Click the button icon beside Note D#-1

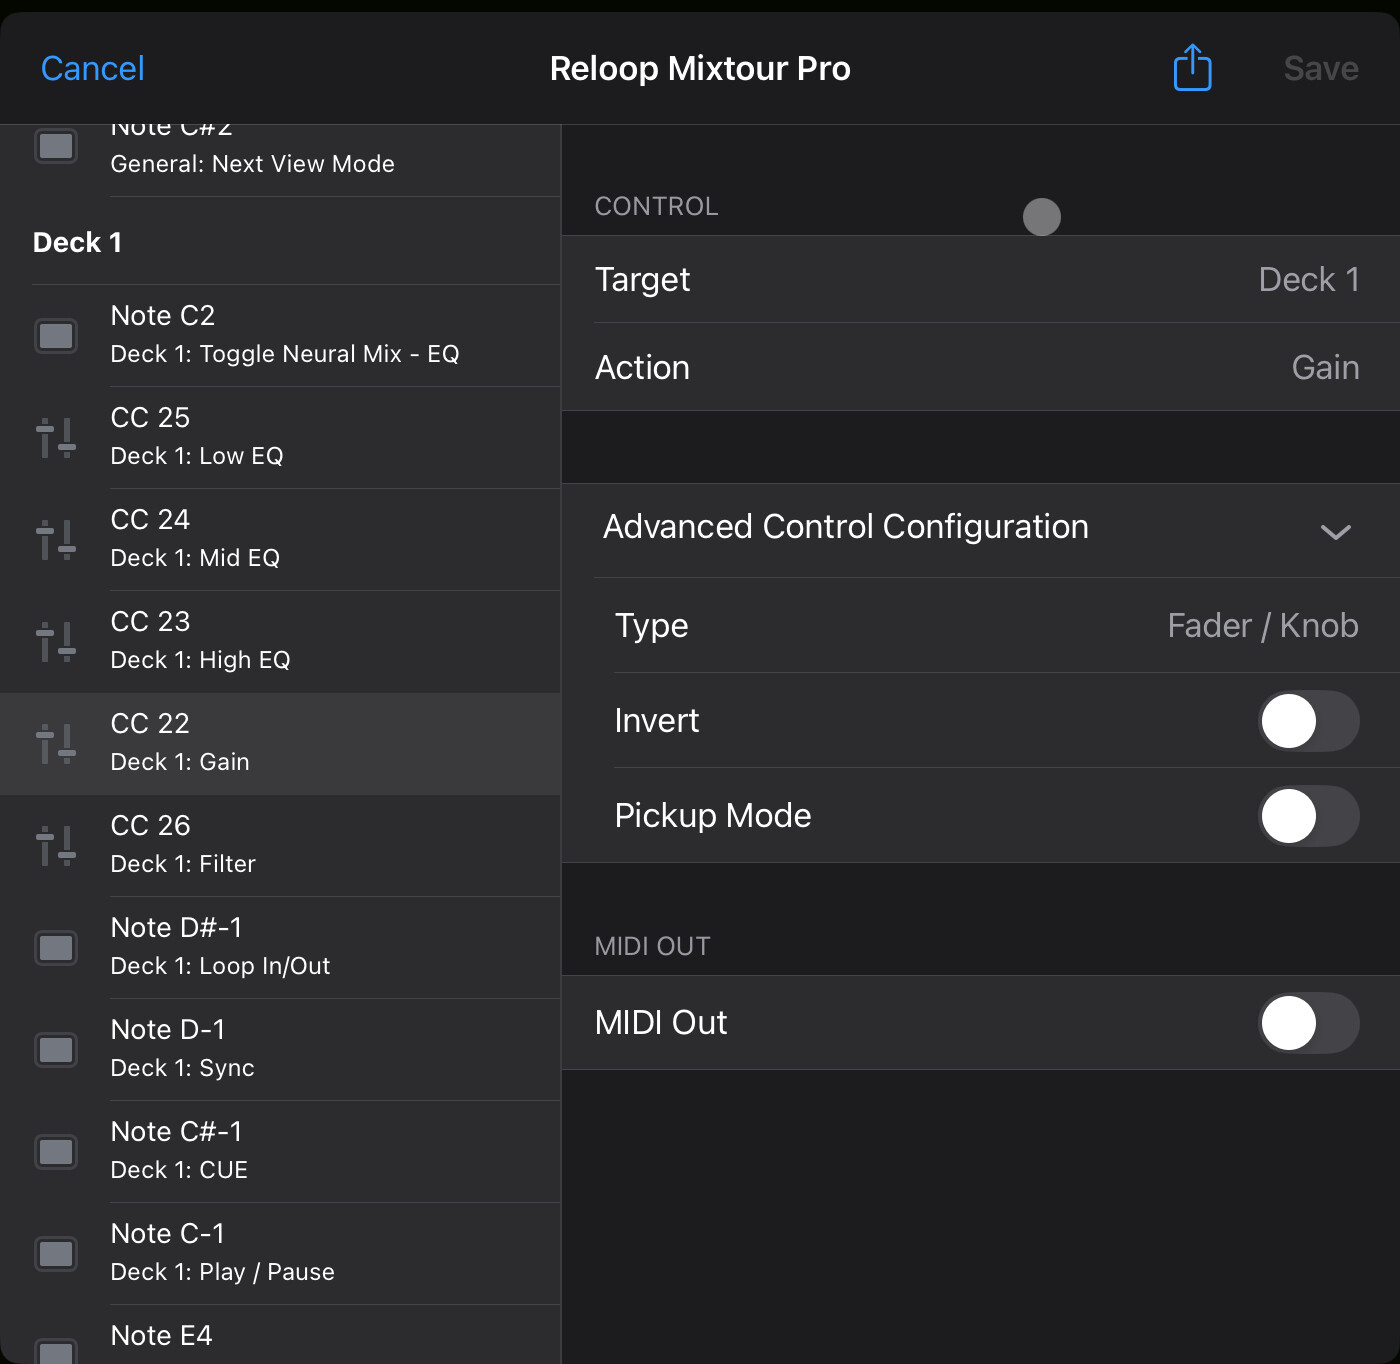(x=56, y=948)
